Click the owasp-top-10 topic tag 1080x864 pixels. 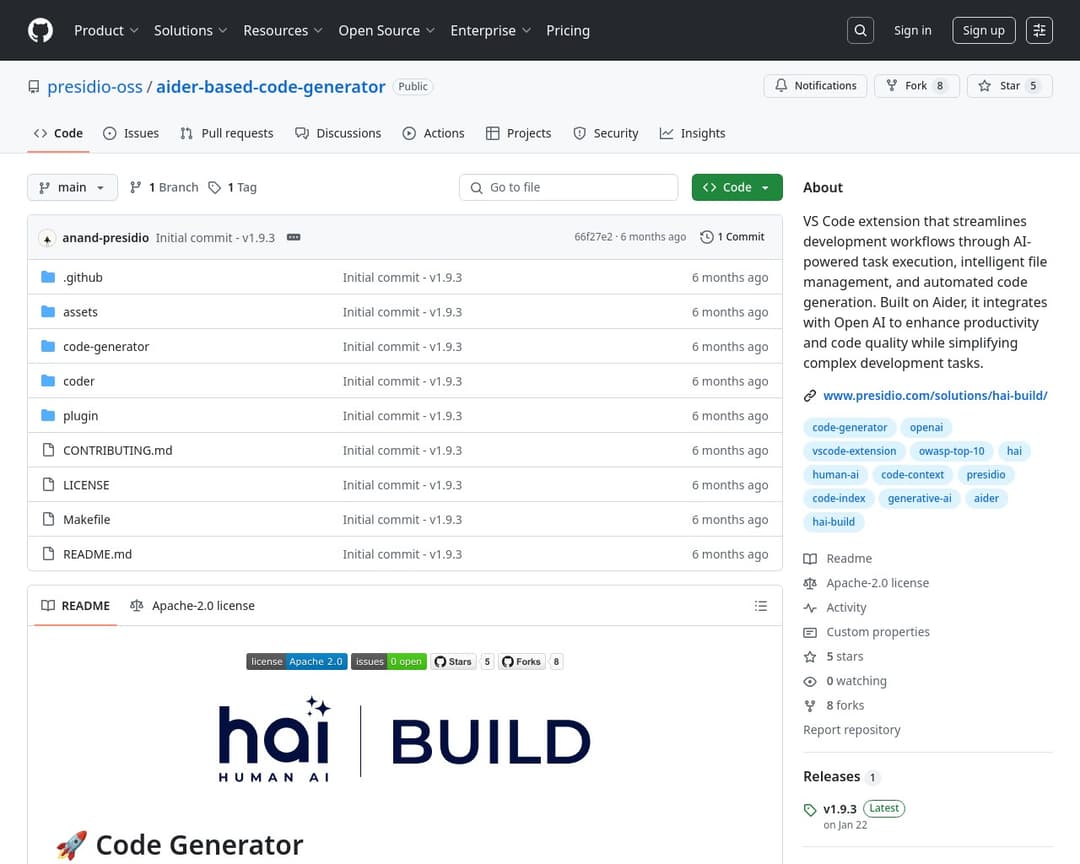[951, 451]
